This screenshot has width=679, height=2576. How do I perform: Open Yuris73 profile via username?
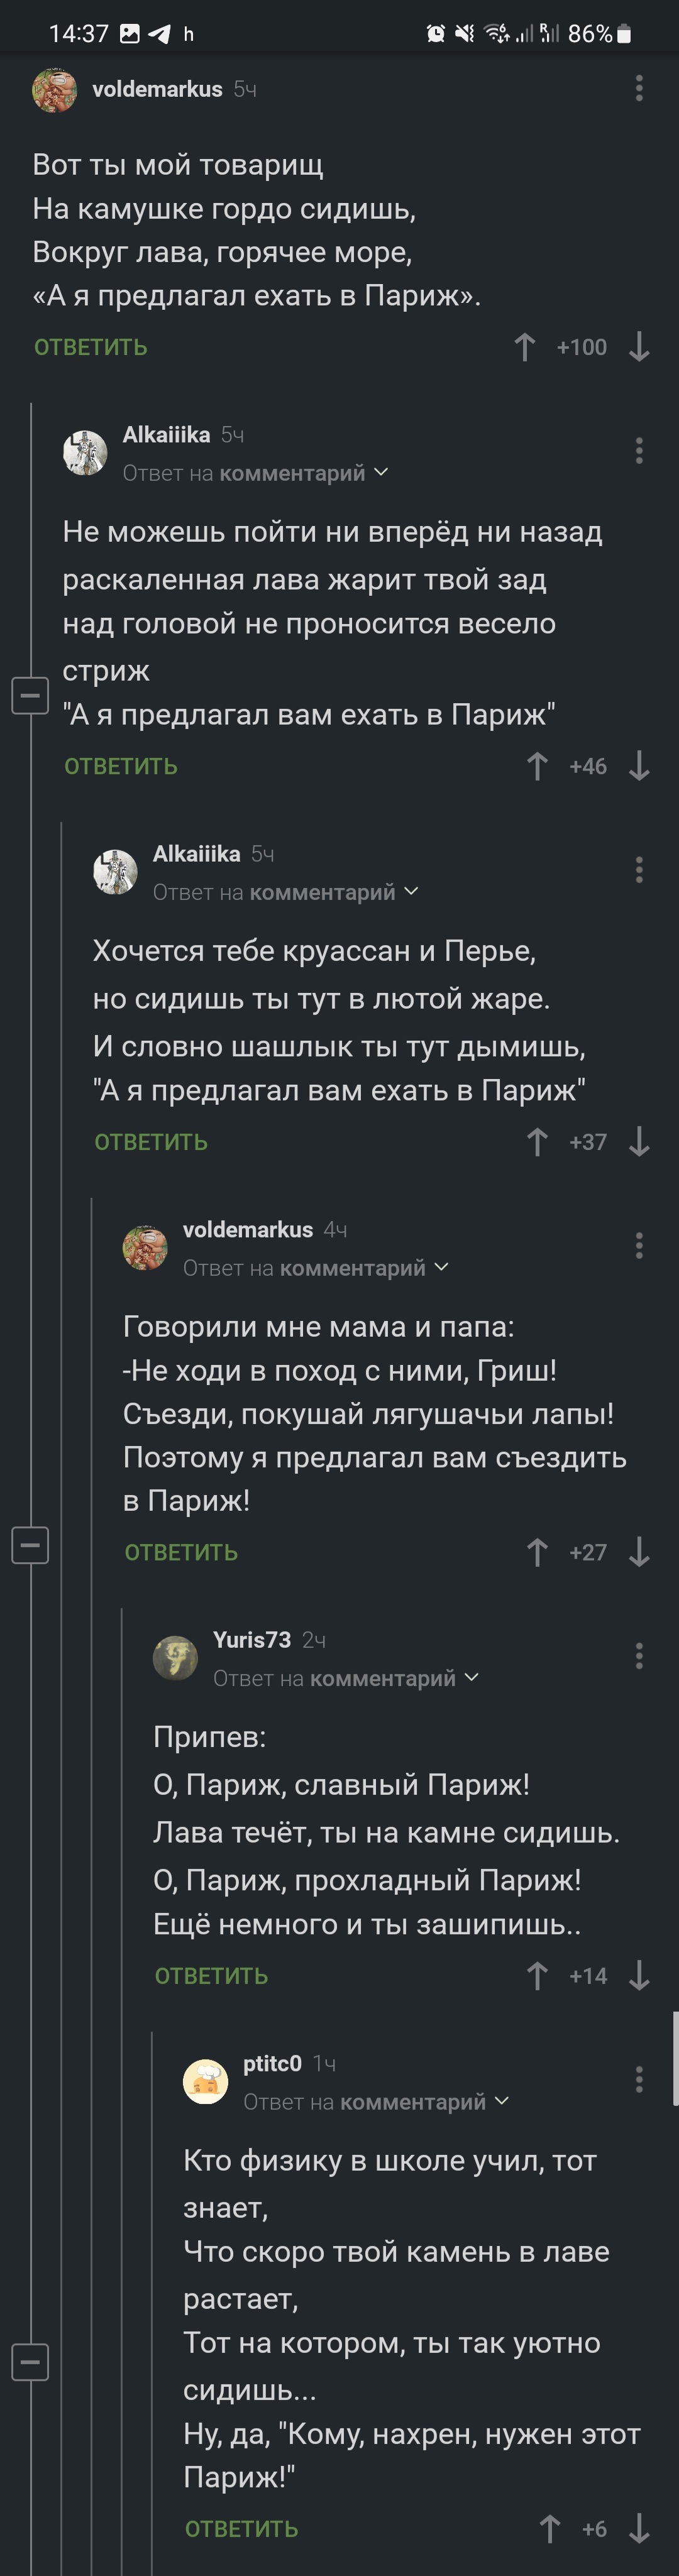[x=252, y=1640]
